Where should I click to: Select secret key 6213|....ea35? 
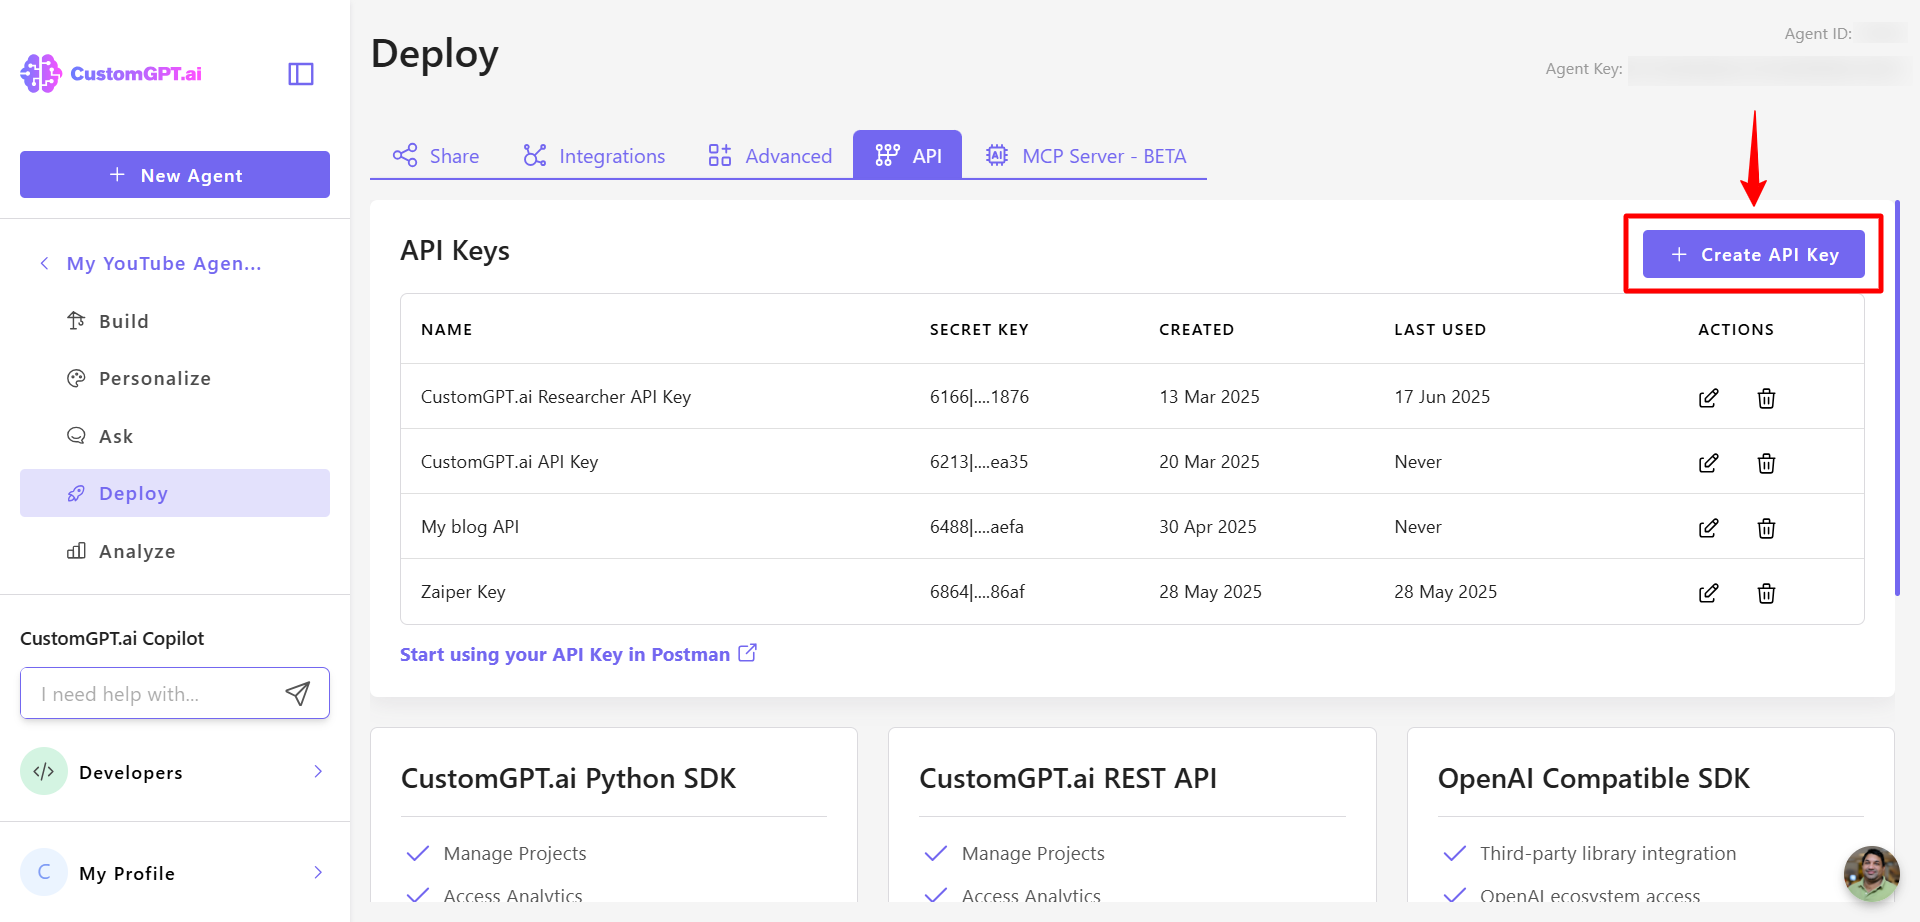[979, 462]
